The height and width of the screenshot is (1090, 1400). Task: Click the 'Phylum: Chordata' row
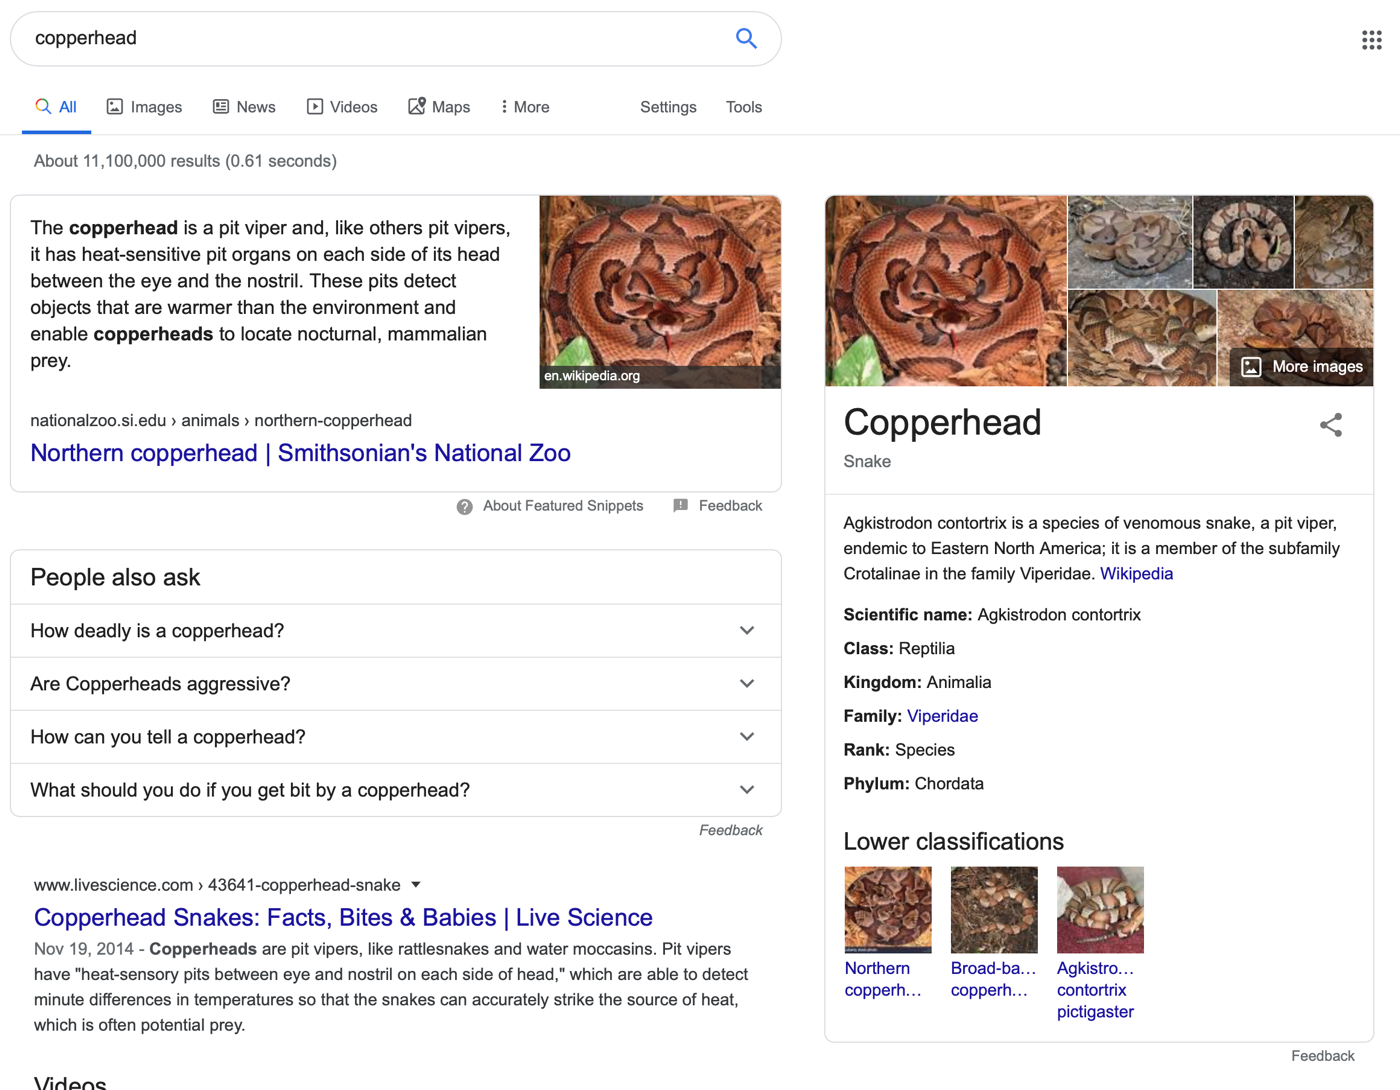(x=913, y=784)
